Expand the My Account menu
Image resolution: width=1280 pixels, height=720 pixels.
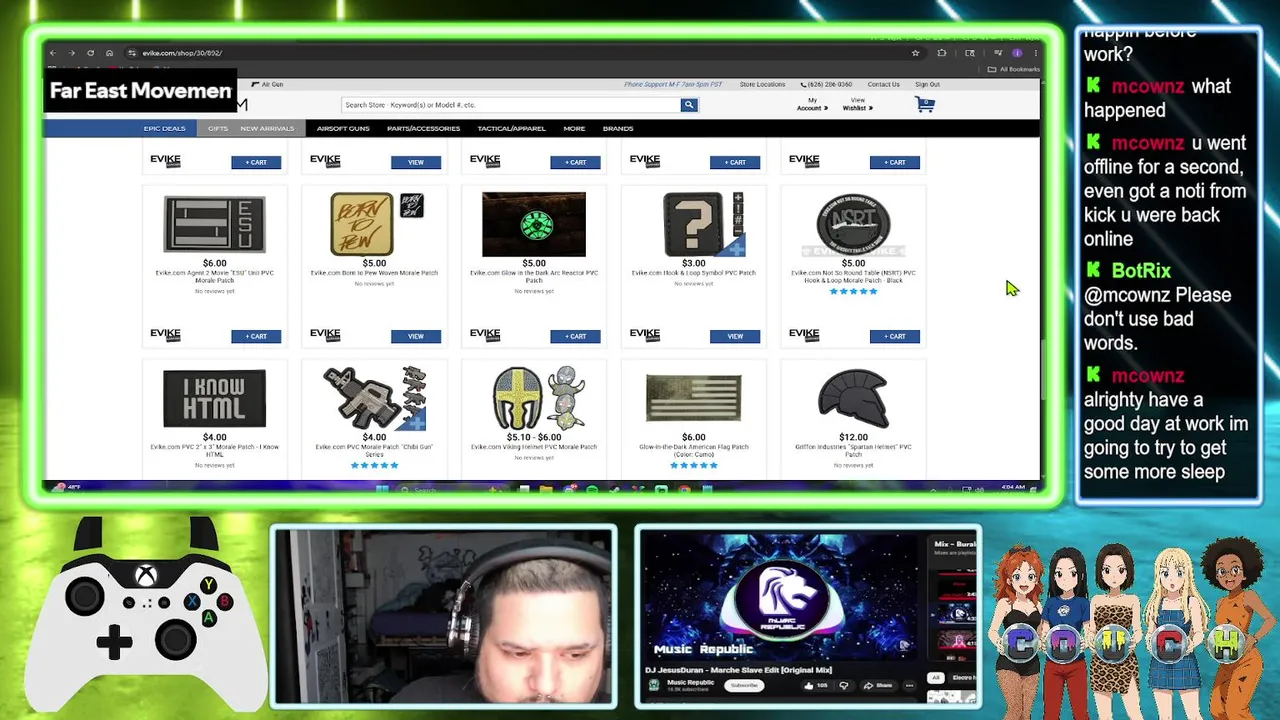(812, 104)
